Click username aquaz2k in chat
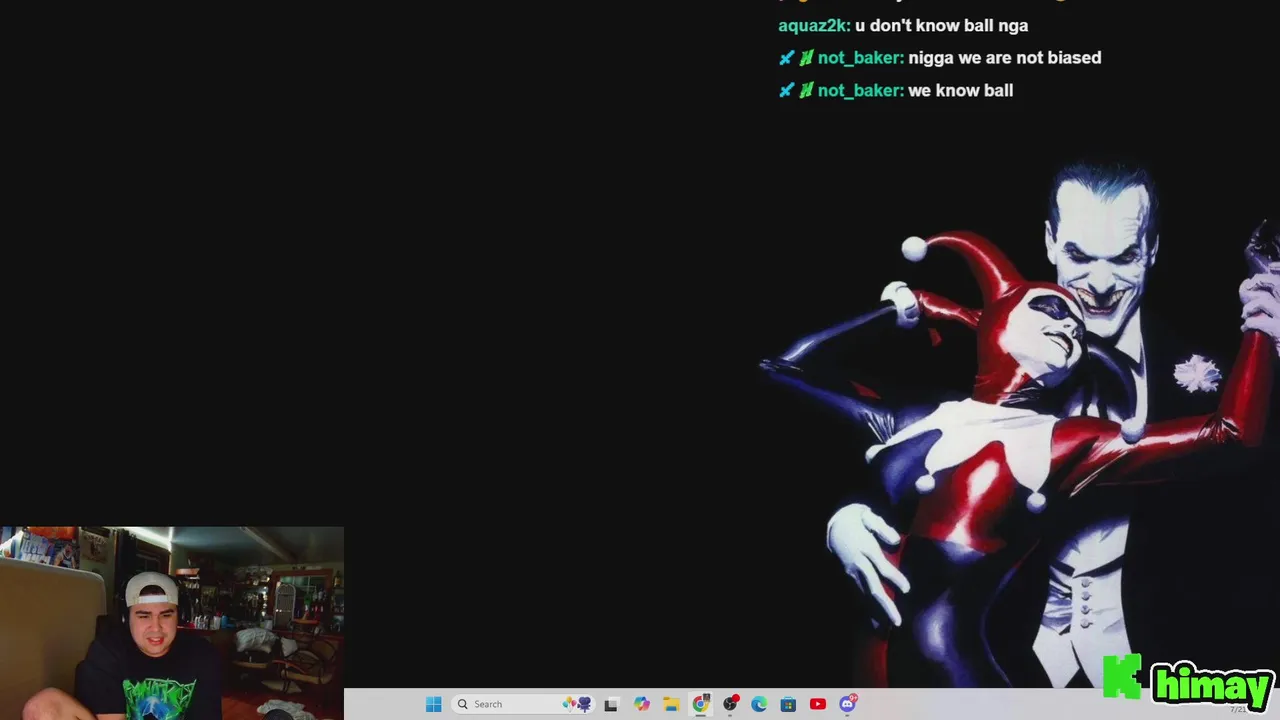Image resolution: width=1280 pixels, height=720 pixels. tap(814, 26)
